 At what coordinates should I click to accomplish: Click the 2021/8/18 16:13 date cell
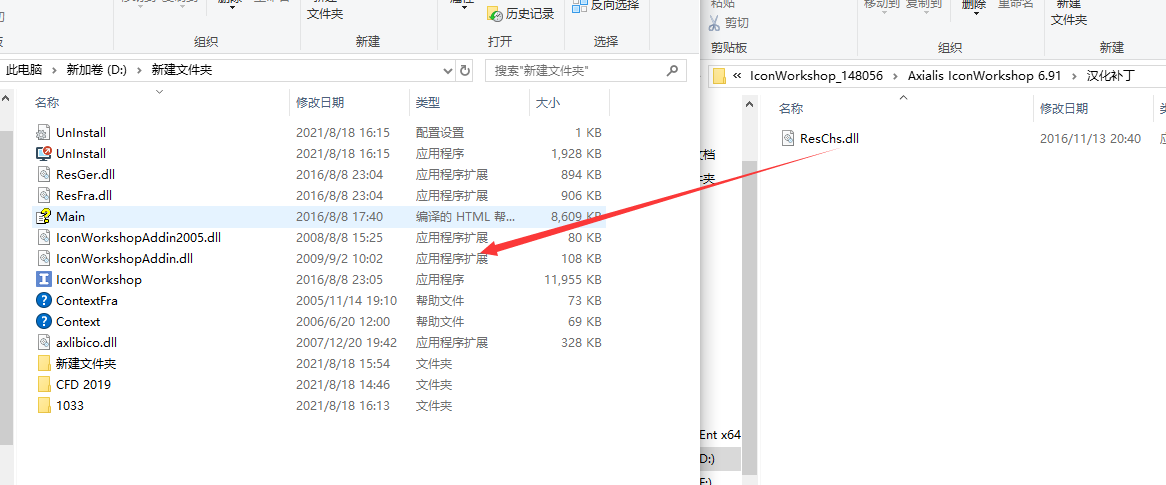click(x=343, y=406)
